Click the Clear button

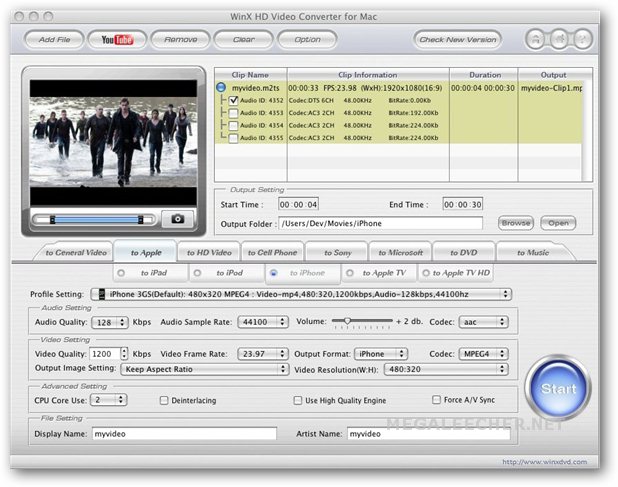244,39
